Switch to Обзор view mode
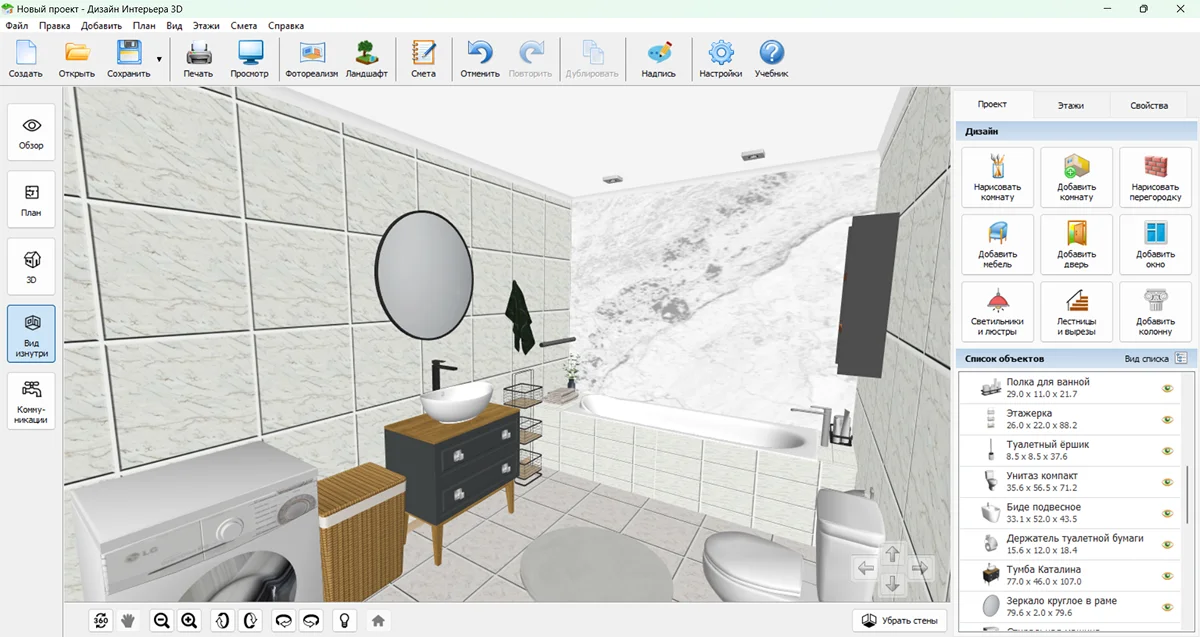This screenshot has width=1200, height=637. (32, 133)
